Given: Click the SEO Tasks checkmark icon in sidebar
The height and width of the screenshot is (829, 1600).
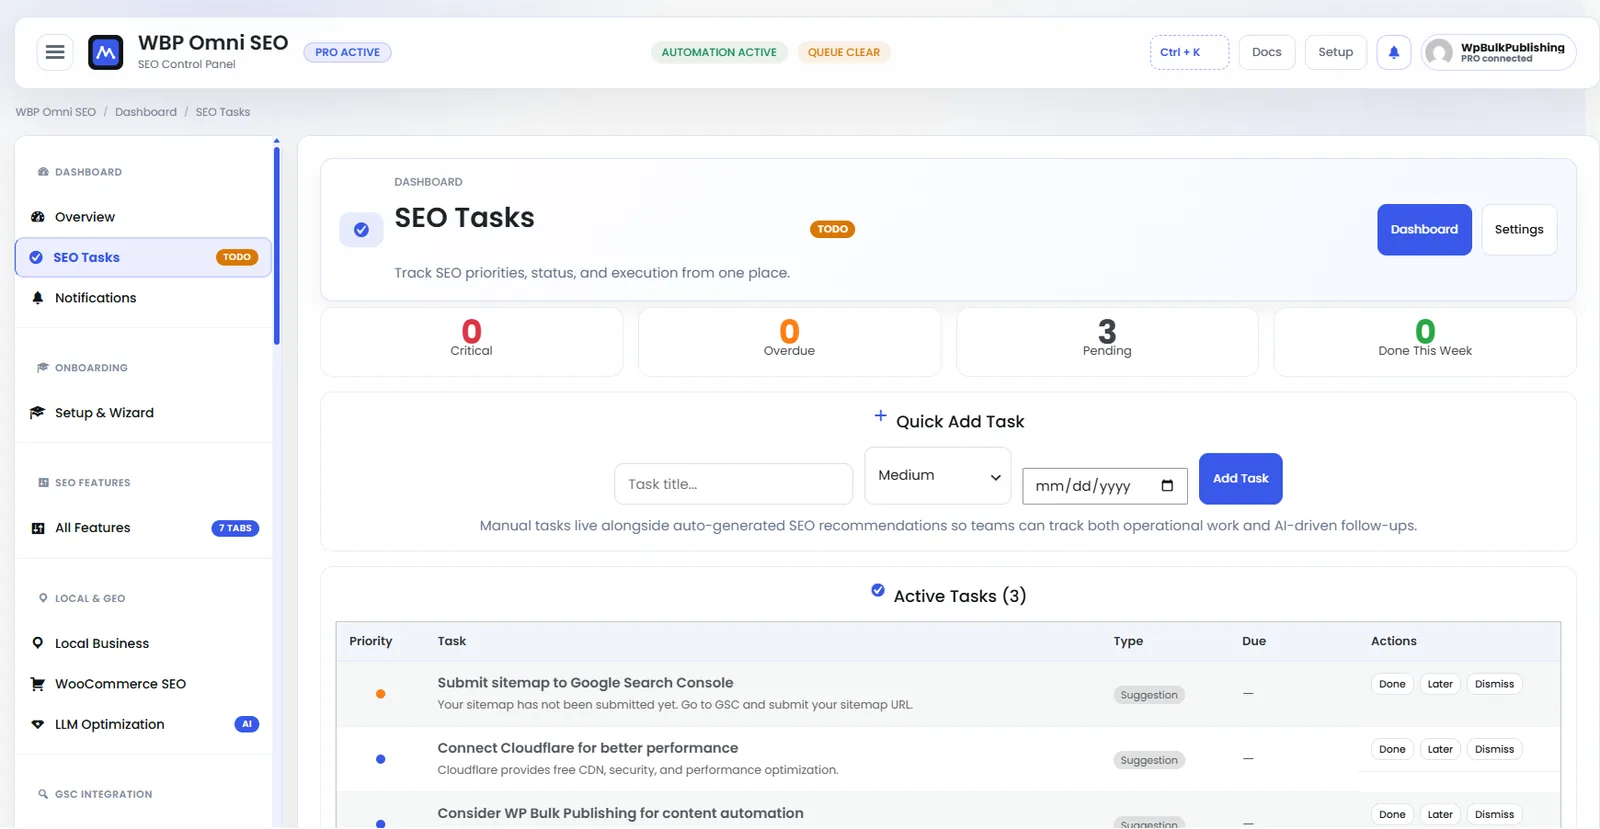Looking at the screenshot, I should (36, 257).
